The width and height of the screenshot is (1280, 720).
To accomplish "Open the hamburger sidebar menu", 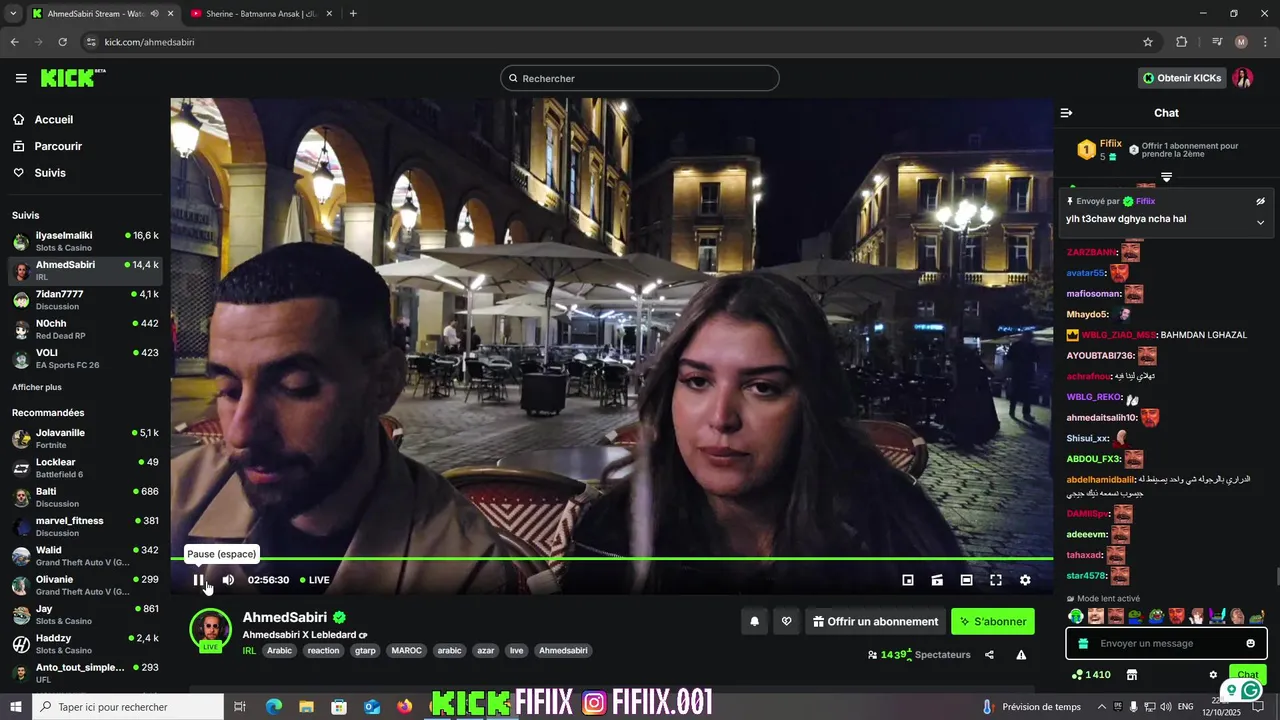I will click(21, 78).
